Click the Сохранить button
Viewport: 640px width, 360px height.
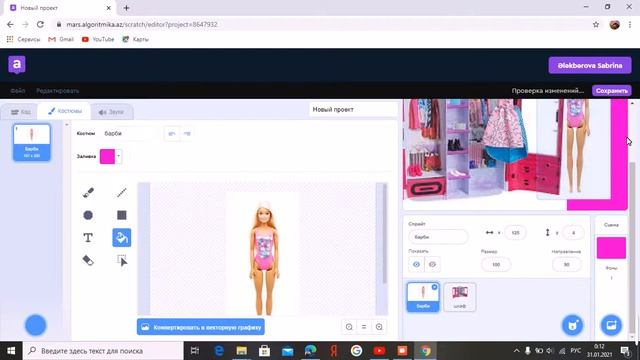tap(611, 91)
